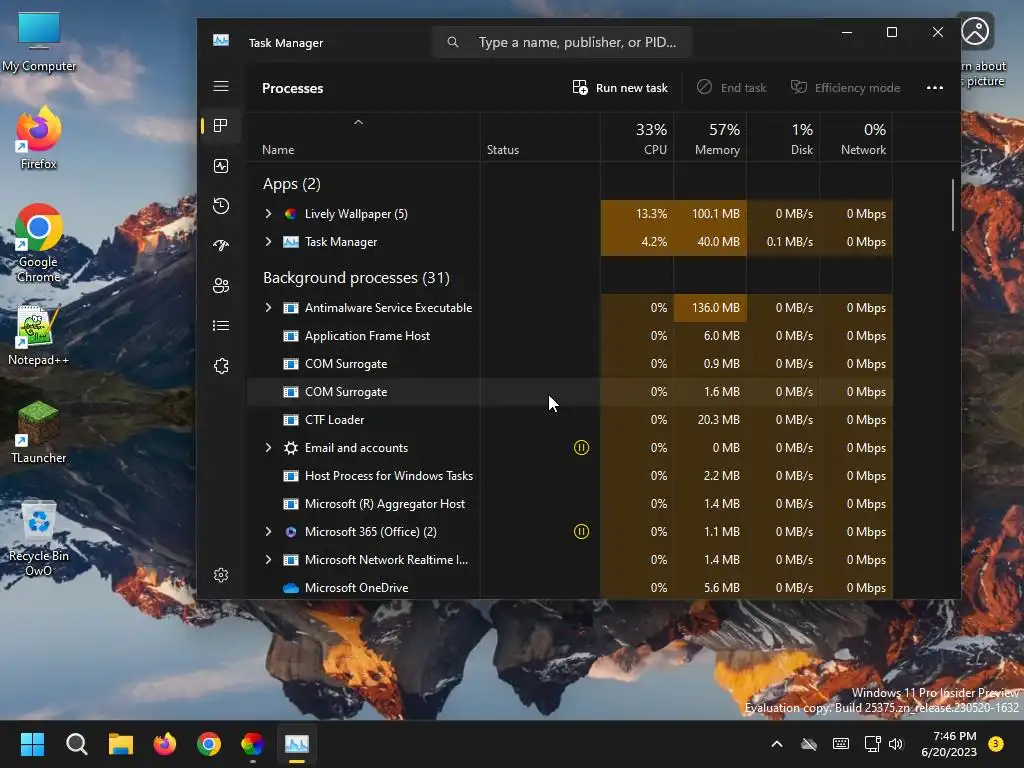Expand Microsoft 365 (Office) (2) row
Image resolution: width=1024 pixels, height=768 pixels.
point(268,532)
